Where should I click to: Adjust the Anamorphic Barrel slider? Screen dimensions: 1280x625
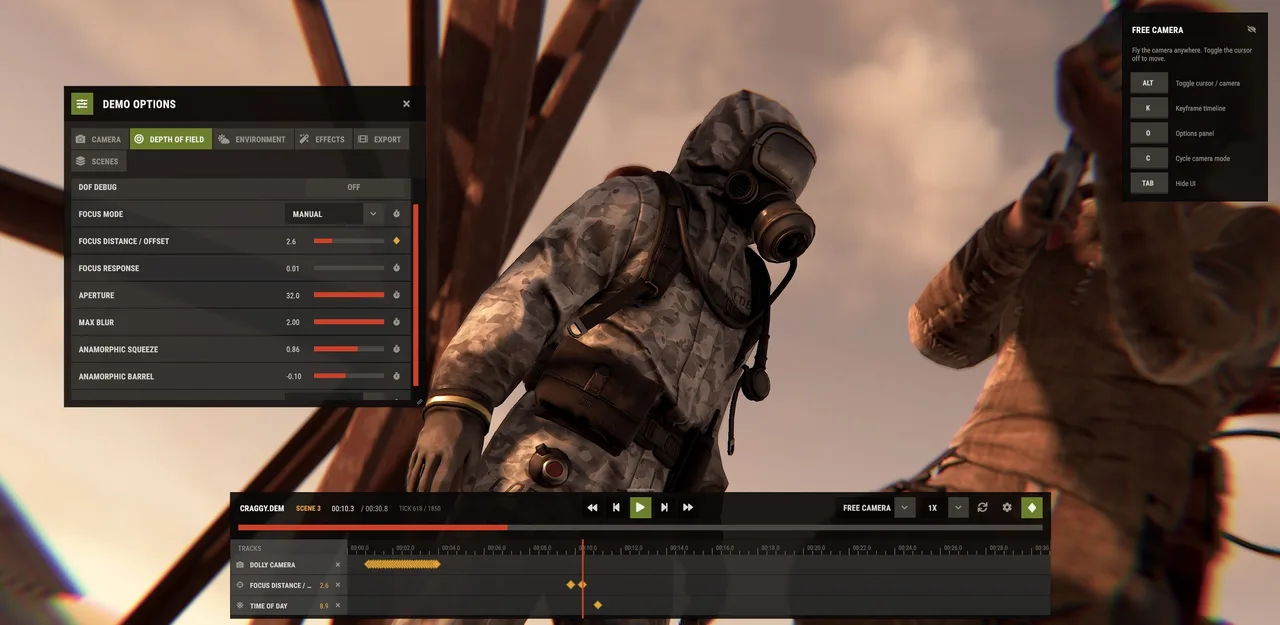(349, 376)
